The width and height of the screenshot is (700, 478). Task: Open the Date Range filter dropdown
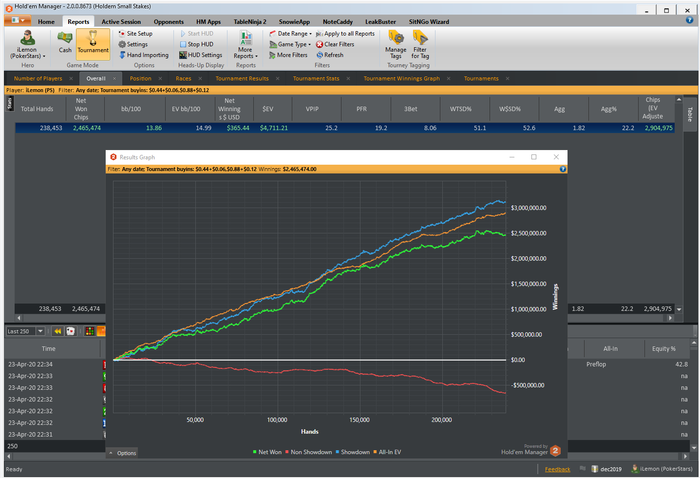pyautogui.click(x=290, y=33)
